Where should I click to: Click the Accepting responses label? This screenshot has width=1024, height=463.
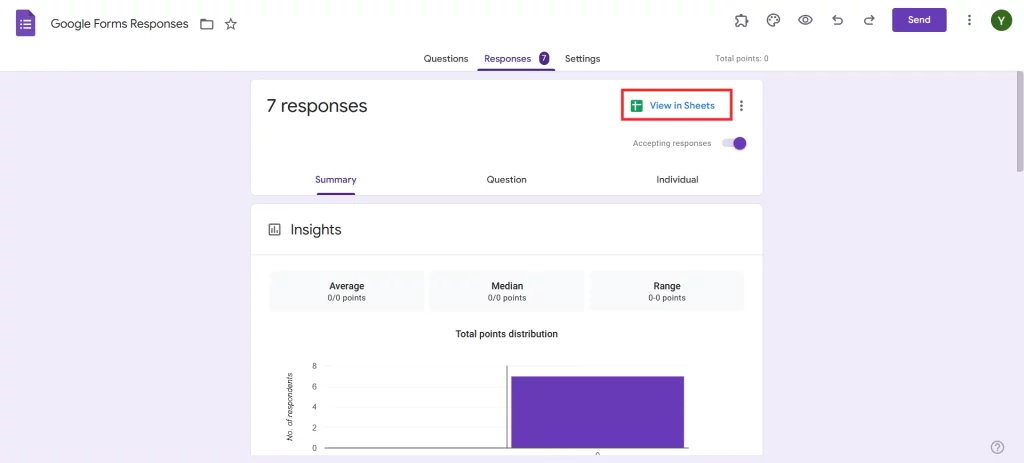[672, 144]
